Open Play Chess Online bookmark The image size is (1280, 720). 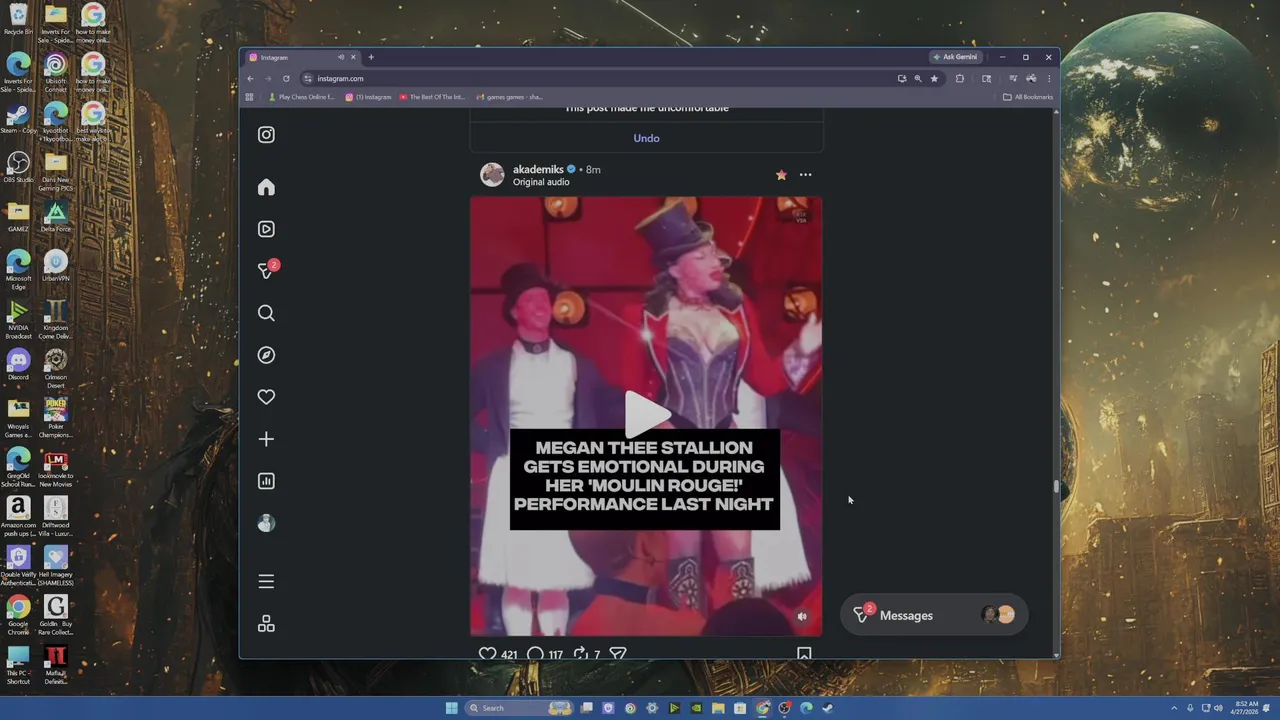302,97
